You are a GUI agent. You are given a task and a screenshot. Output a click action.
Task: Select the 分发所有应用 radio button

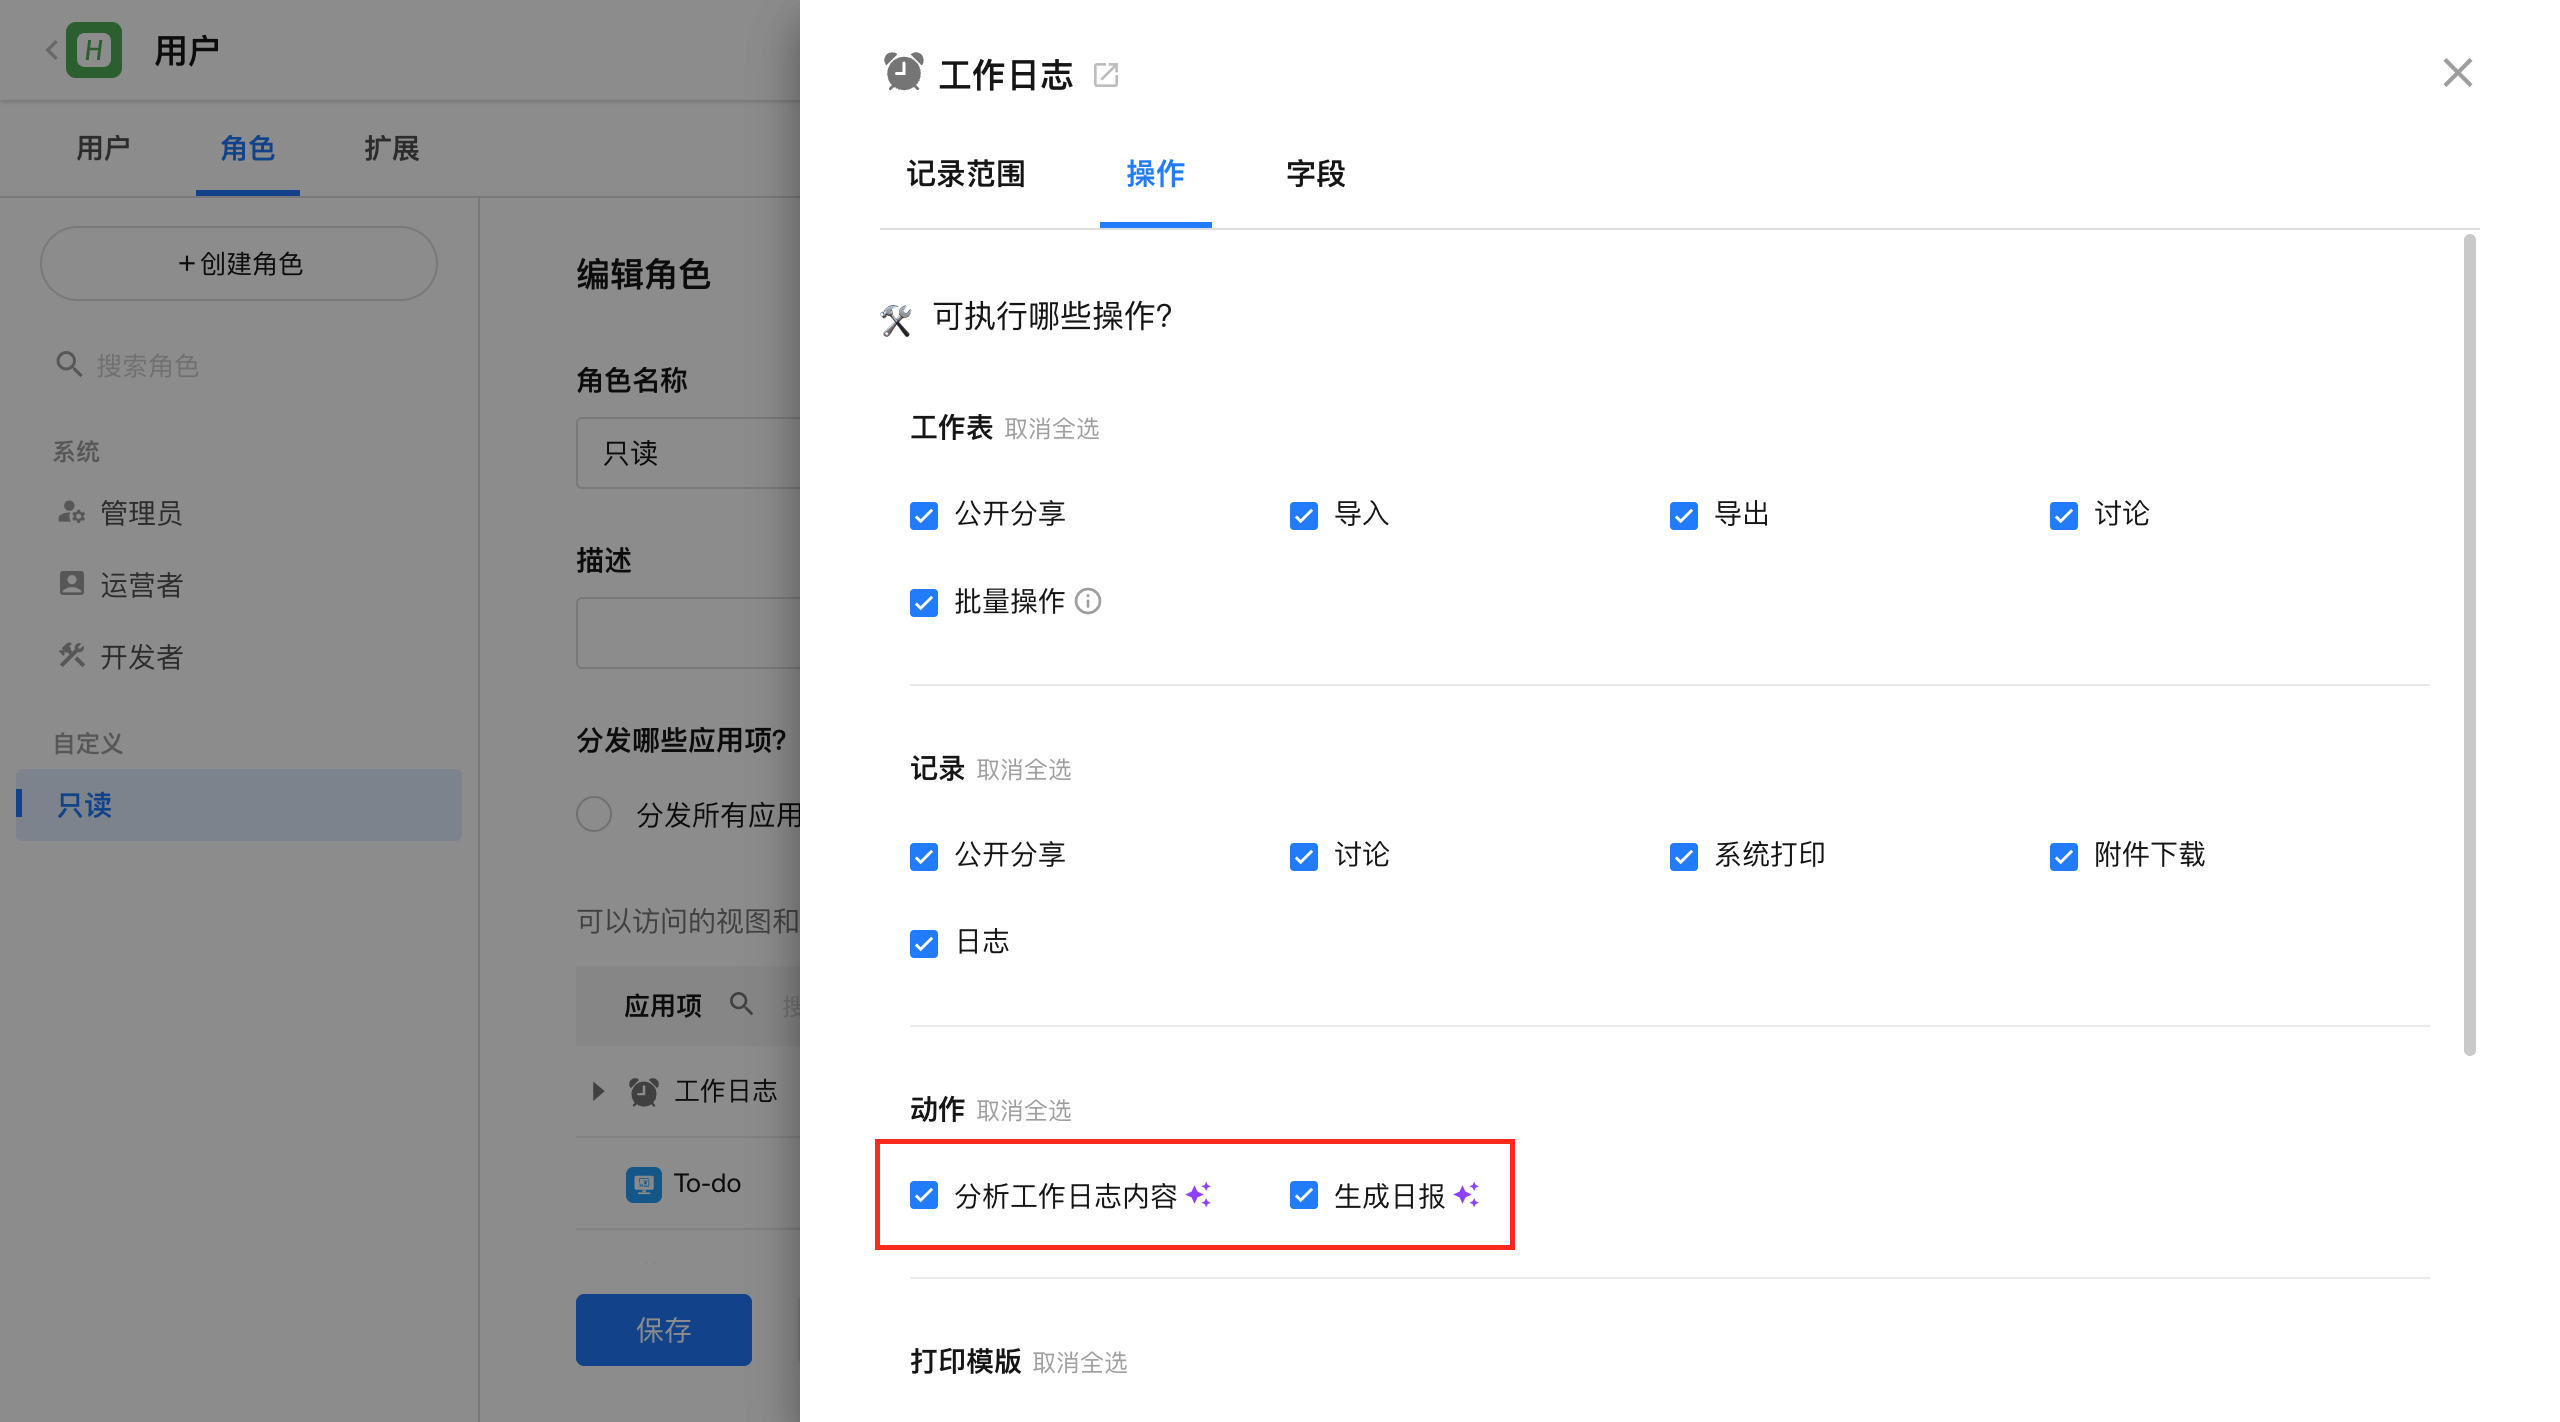(594, 814)
